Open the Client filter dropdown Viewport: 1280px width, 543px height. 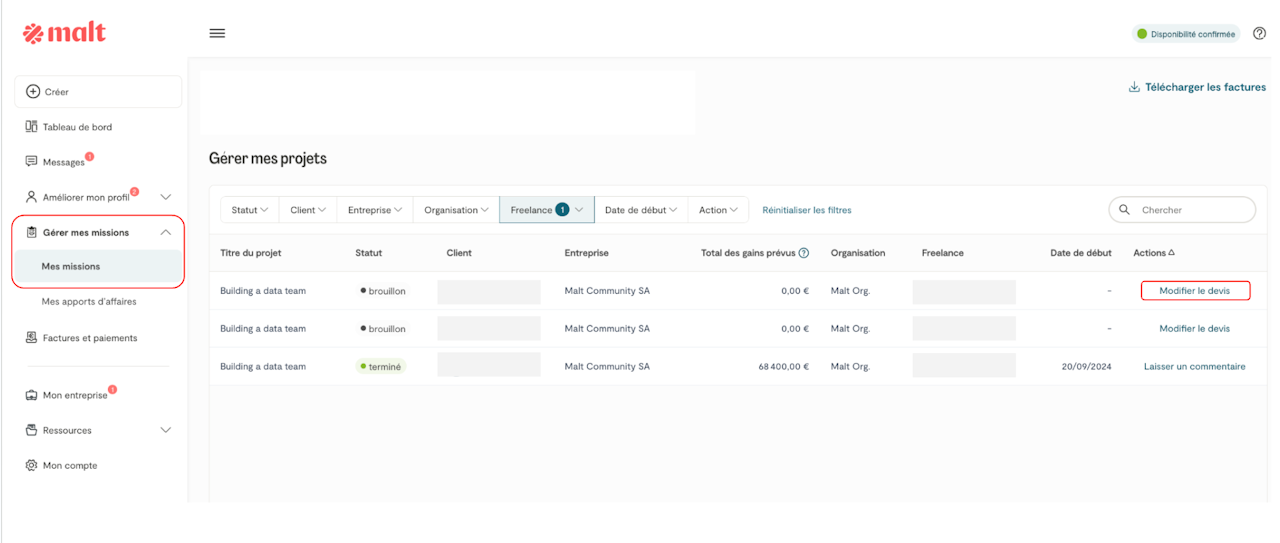point(308,210)
